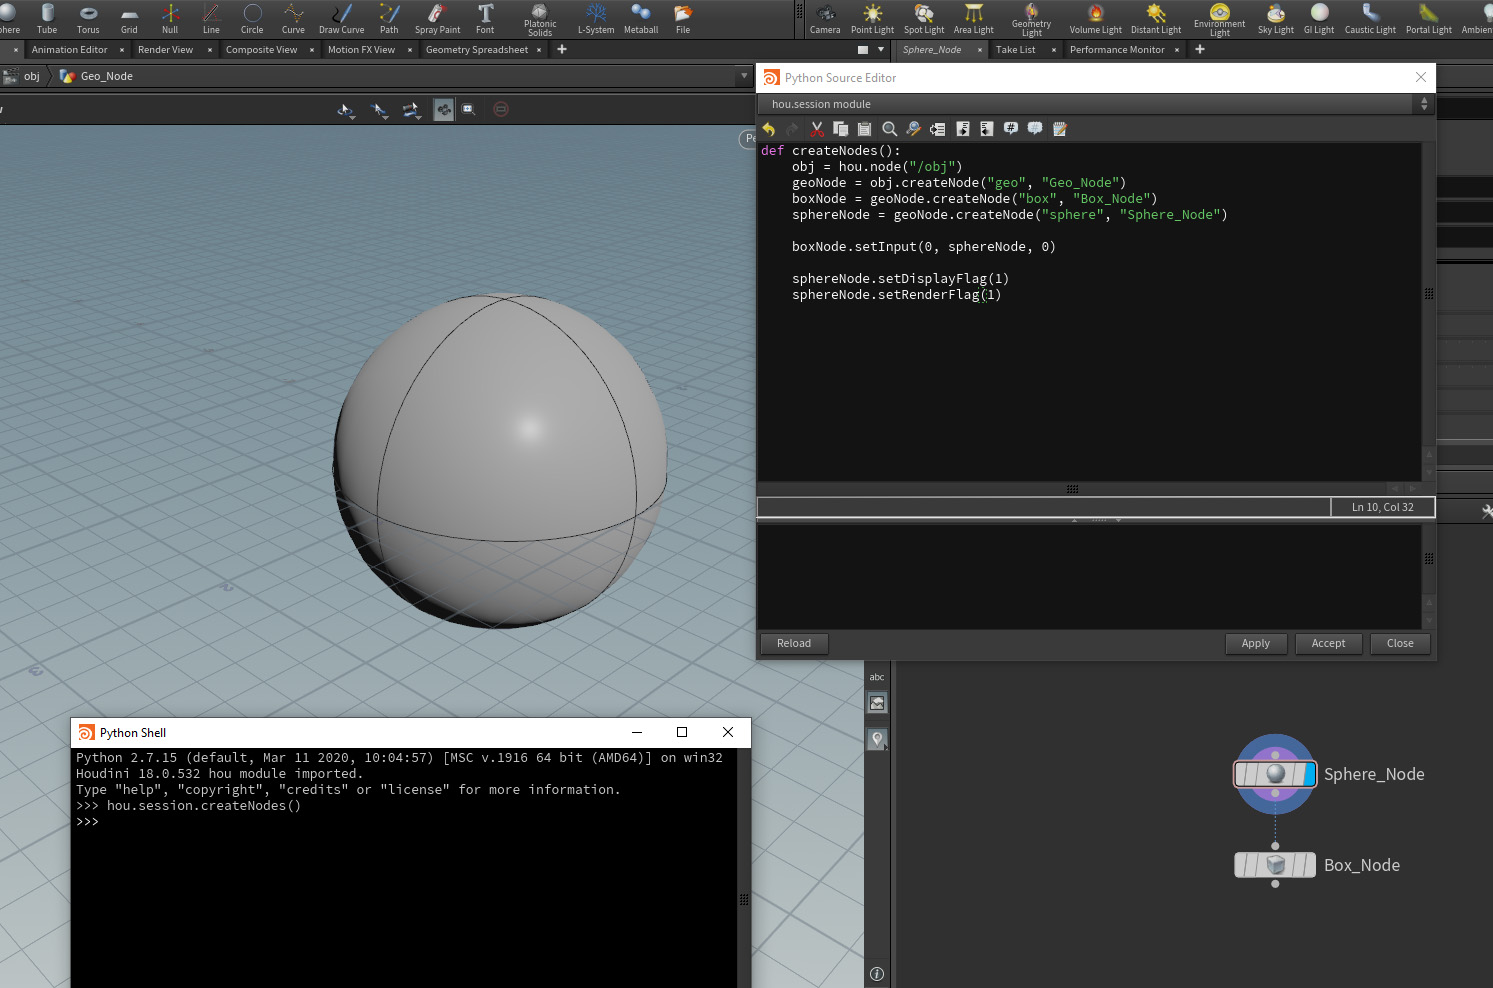Screen dimensions: 1493x988
Task: Toggle display flag on Sphere_Node
Action: click(1309, 774)
